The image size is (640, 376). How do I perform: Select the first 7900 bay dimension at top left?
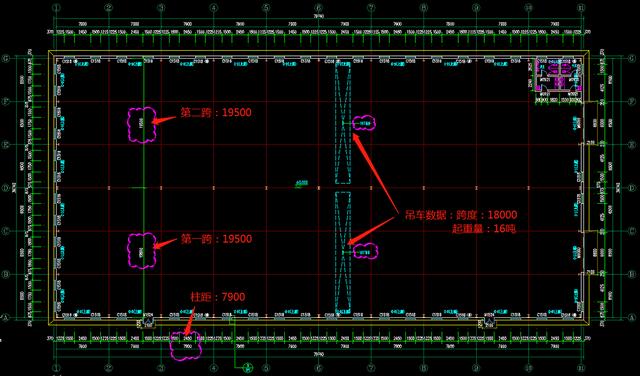tap(82, 24)
